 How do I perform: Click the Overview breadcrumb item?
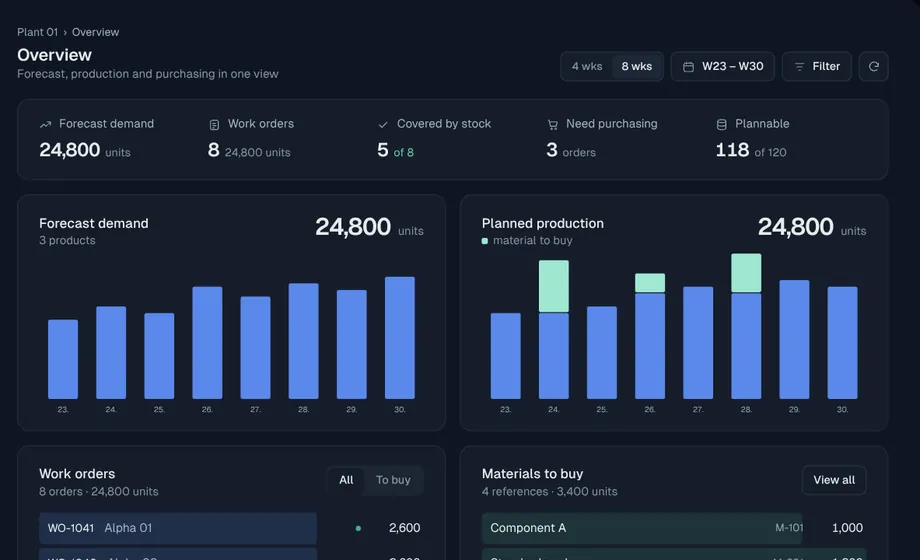96,32
